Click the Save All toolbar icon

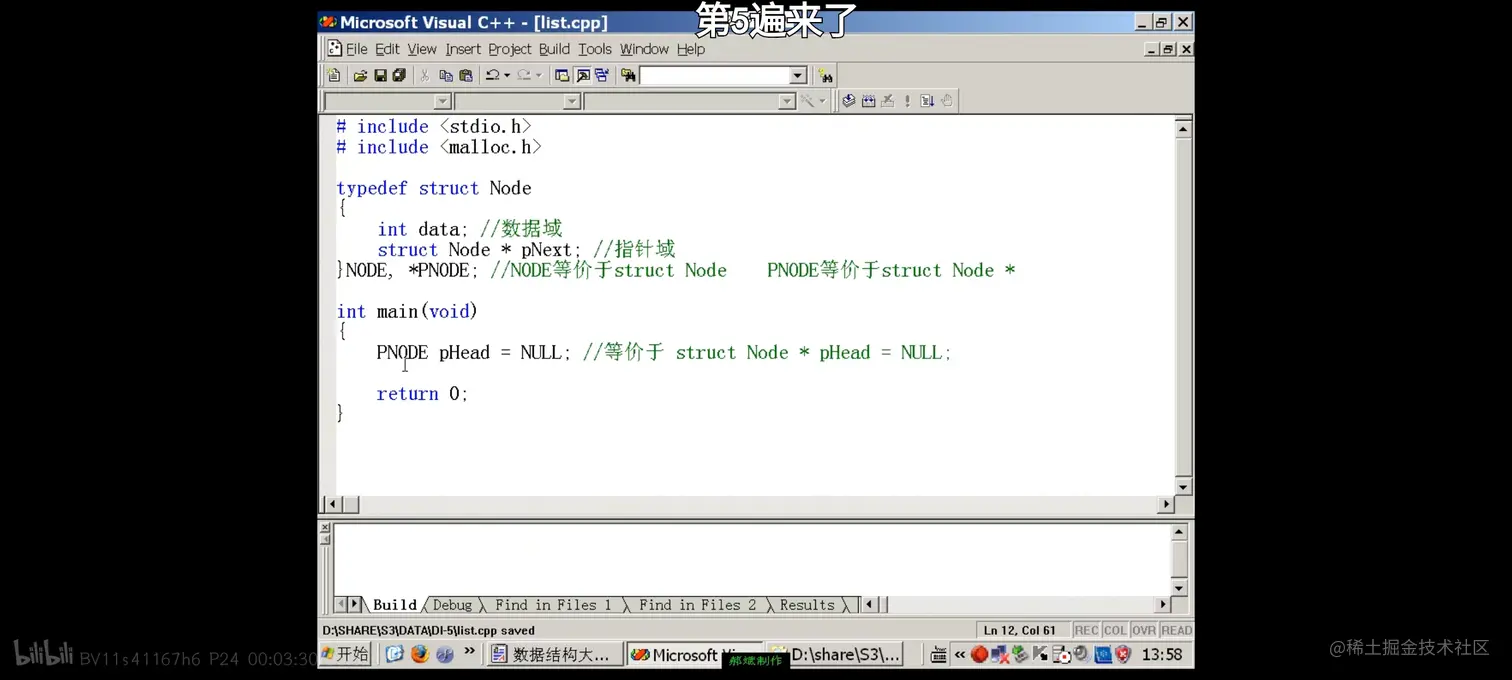[x=399, y=75]
